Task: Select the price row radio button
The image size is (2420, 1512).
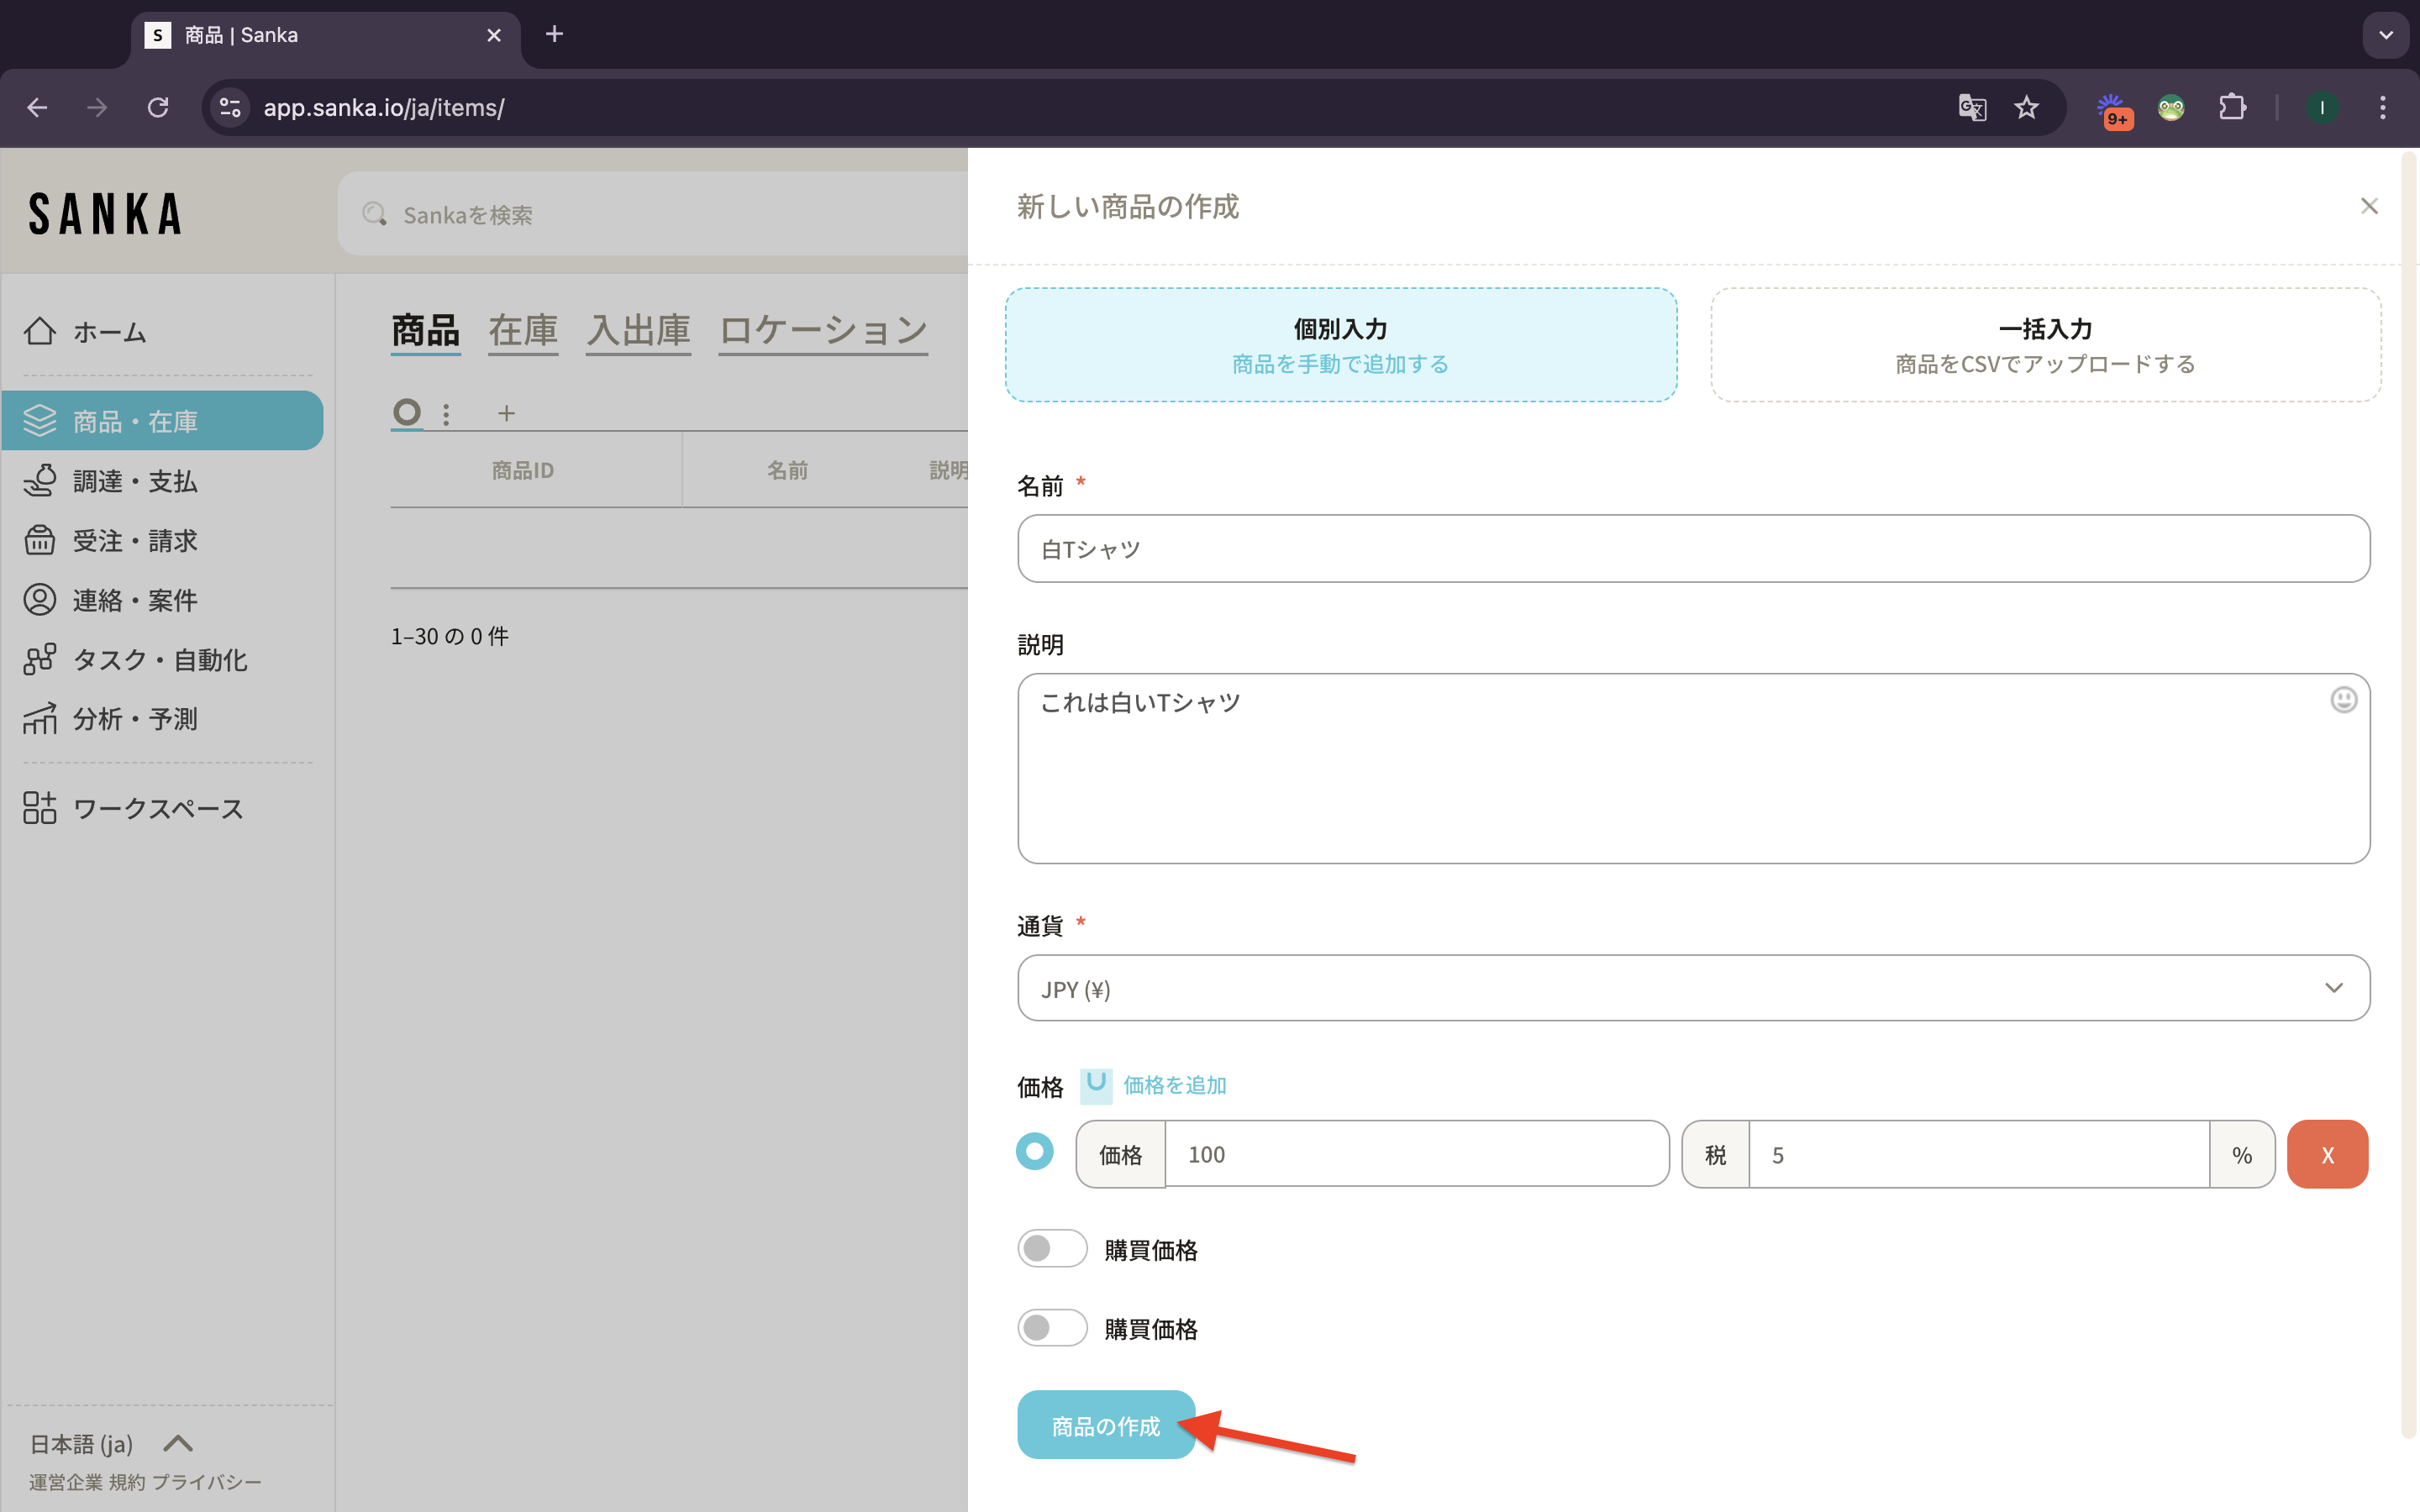Action: point(1035,1152)
